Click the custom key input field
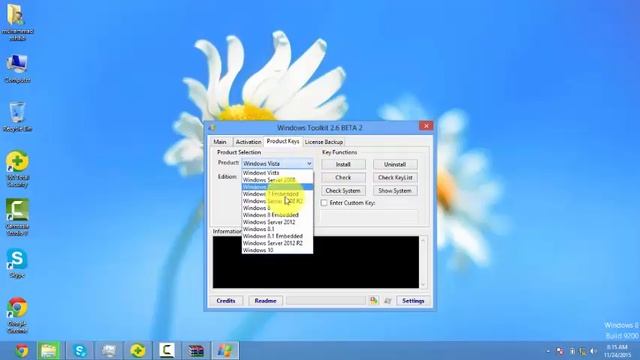Viewport: 640px width, 360px height. [x=369, y=216]
